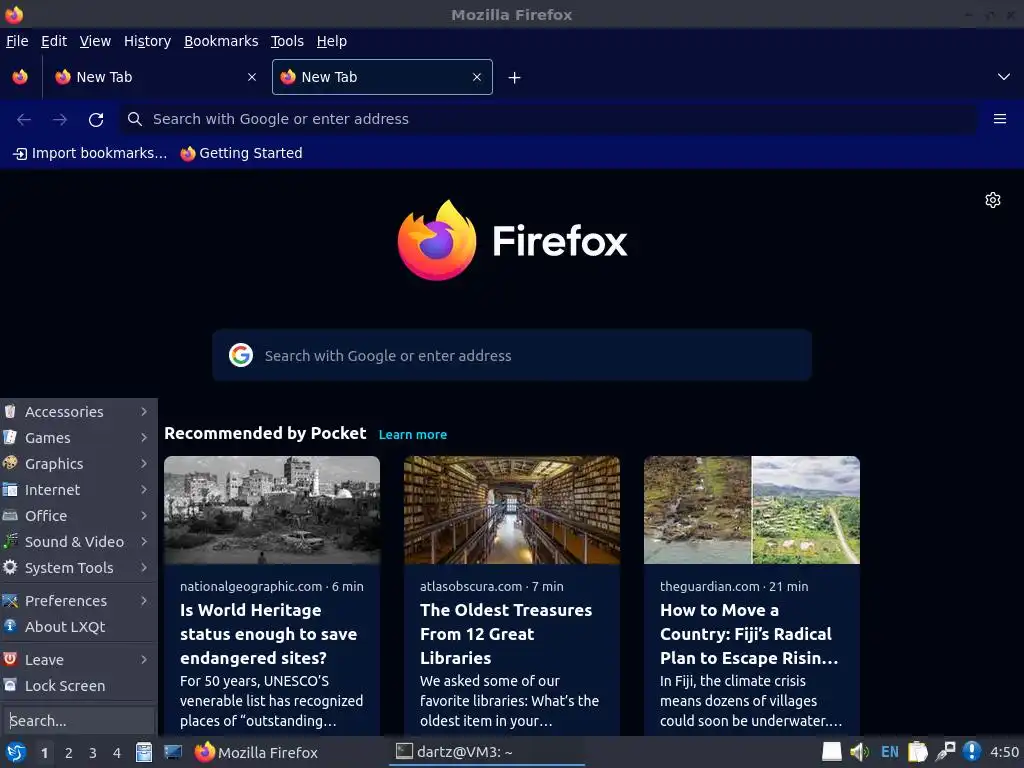This screenshot has width=1024, height=768.
Task: Open the Tools menu
Action: (x=287, y=41)
